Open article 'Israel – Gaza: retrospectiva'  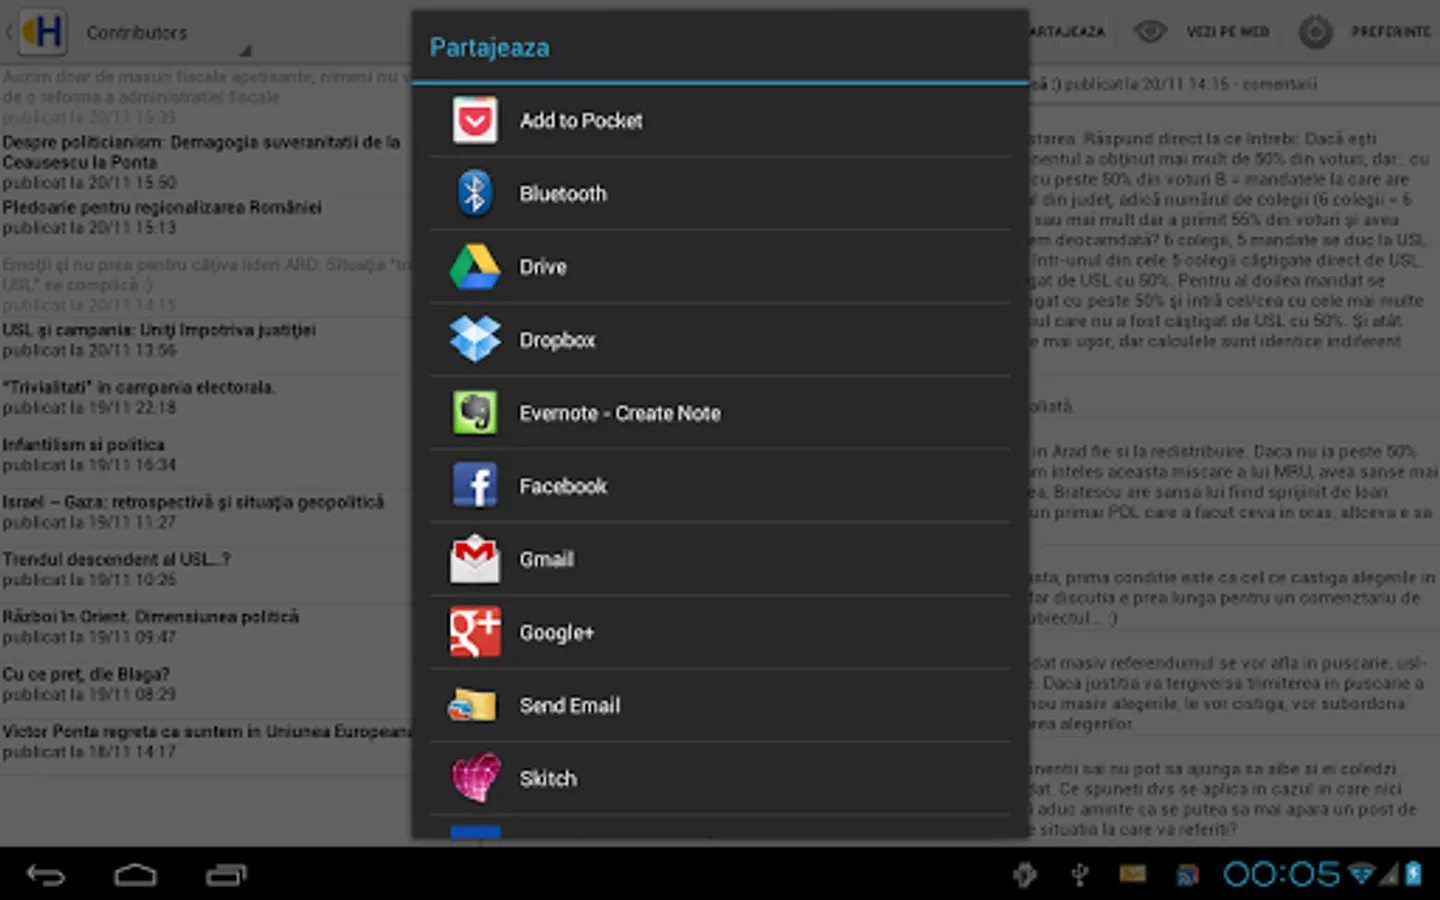pyautogui.click(x=205, y=511)
